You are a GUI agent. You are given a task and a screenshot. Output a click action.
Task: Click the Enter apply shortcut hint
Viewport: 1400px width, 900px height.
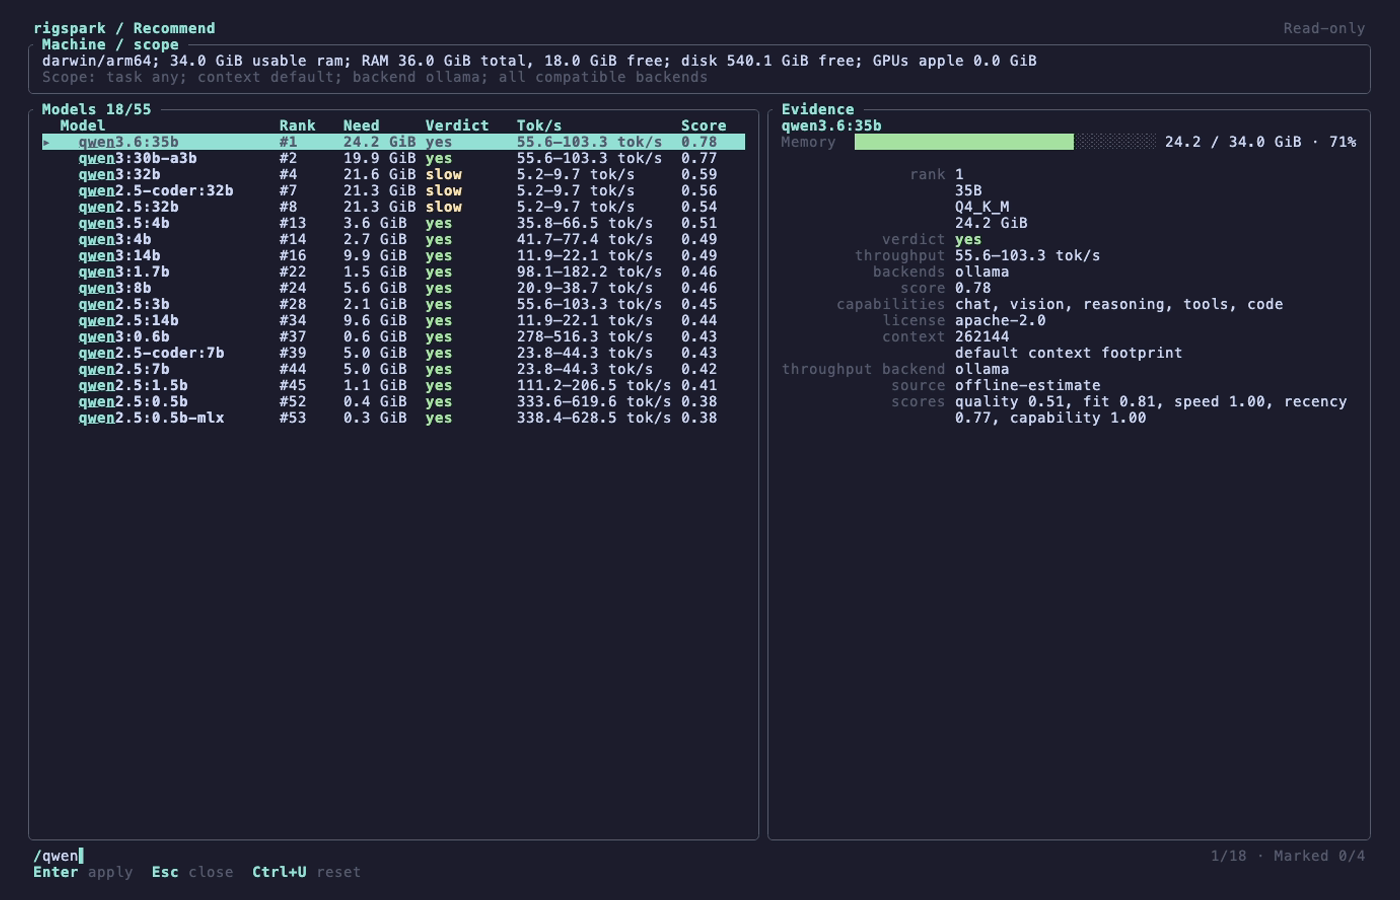83,872
